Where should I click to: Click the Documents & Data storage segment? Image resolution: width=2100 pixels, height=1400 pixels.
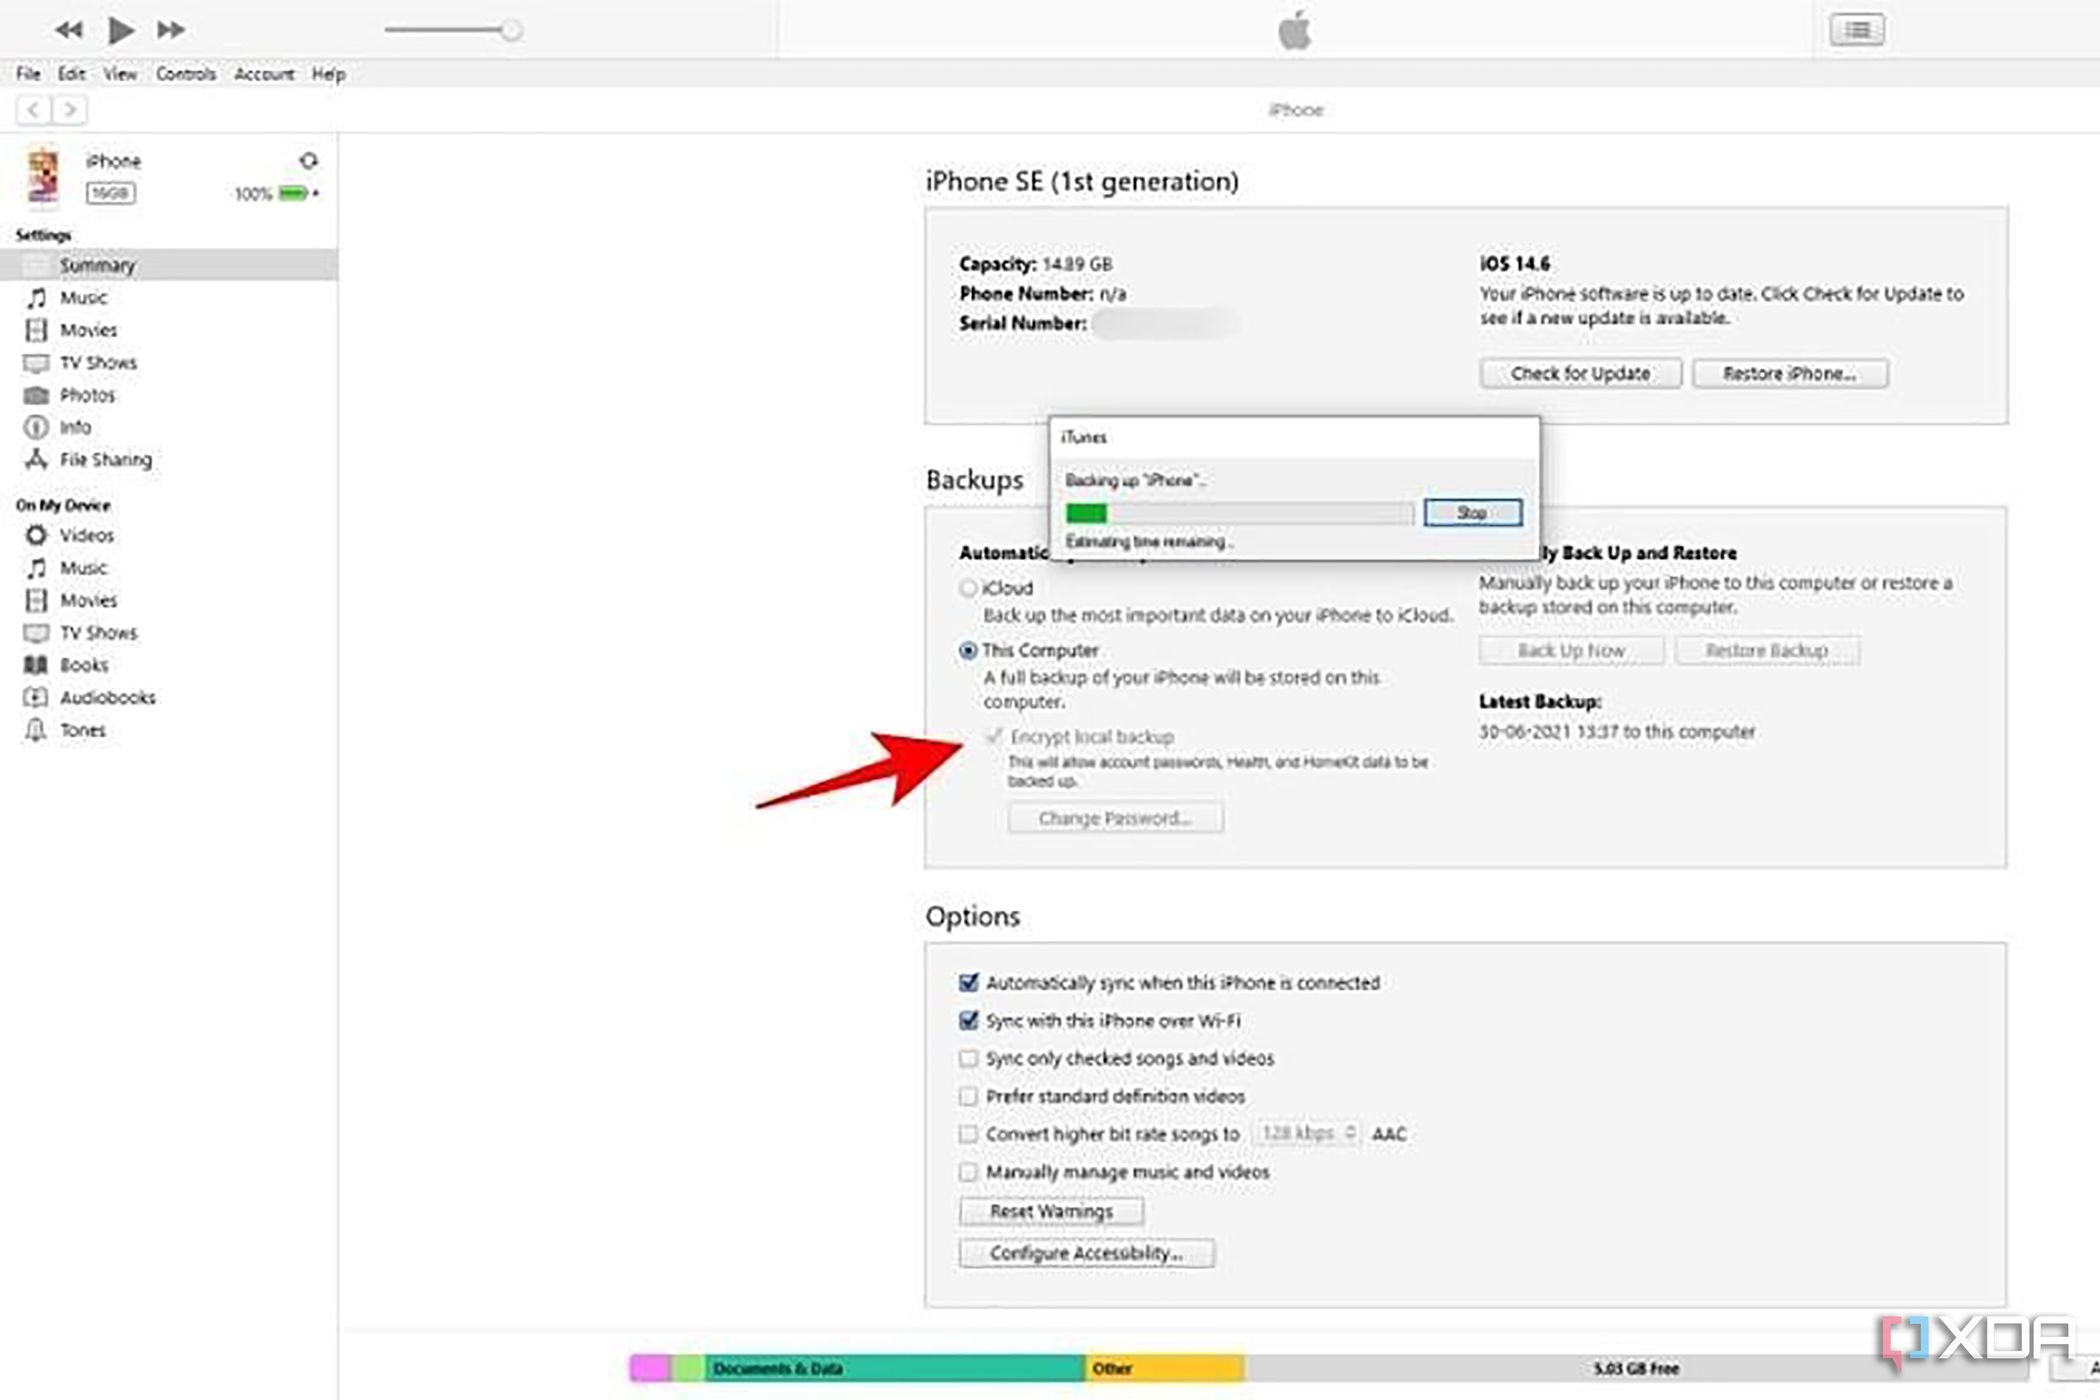(x=895, y=1368)
